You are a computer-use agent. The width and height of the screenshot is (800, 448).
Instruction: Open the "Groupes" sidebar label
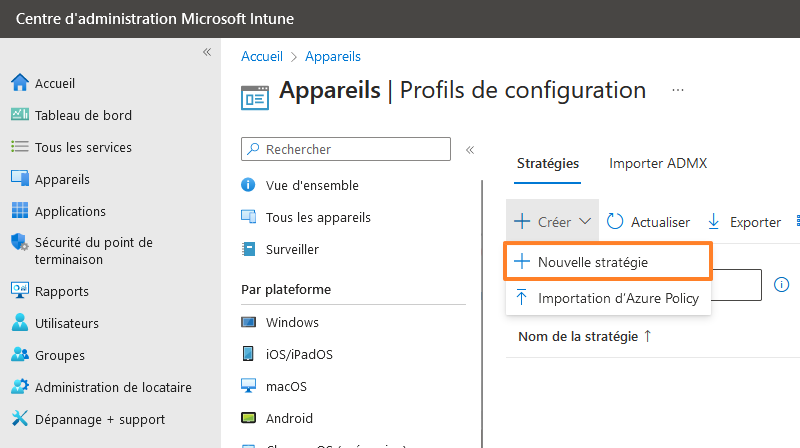tap(60, 356)
